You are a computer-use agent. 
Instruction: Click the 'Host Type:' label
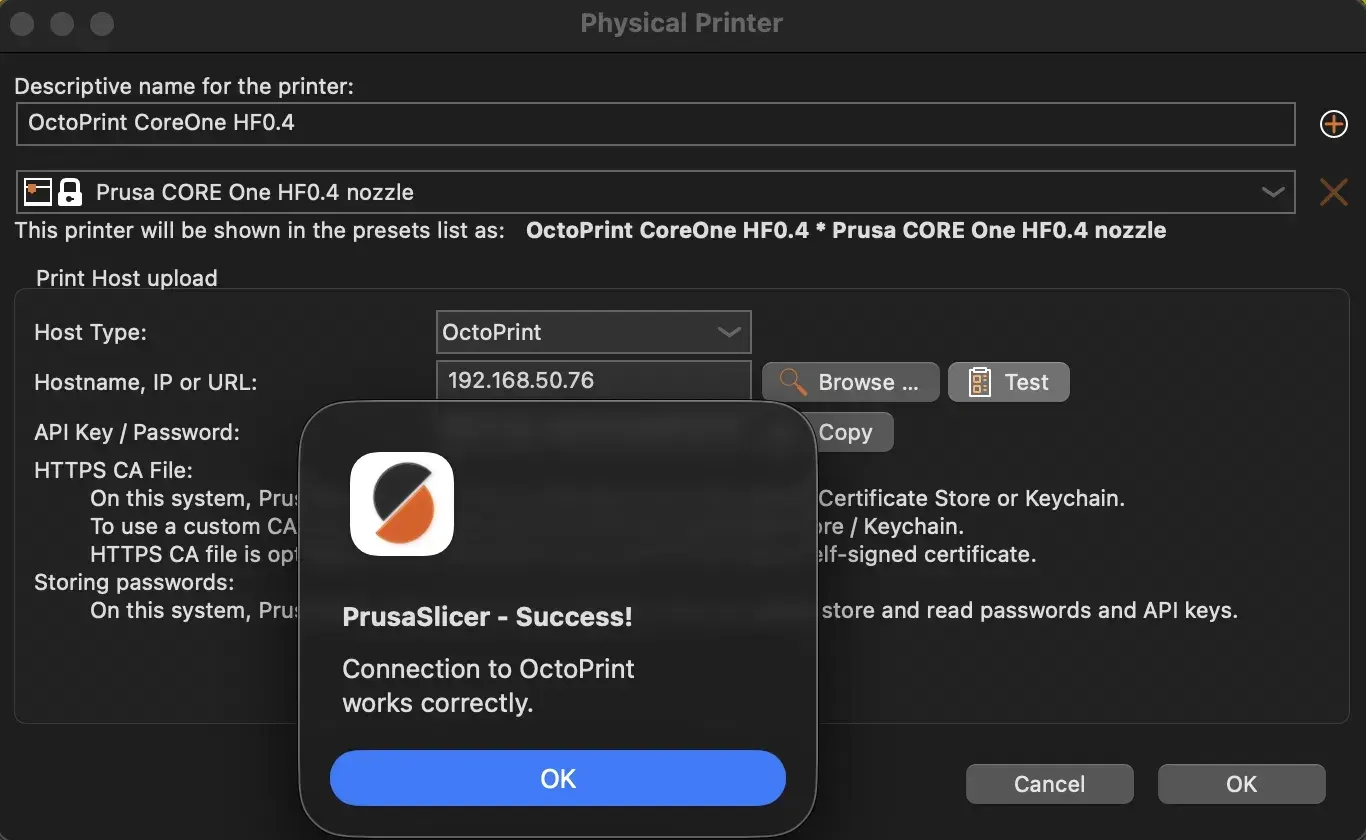pos(91,332)
